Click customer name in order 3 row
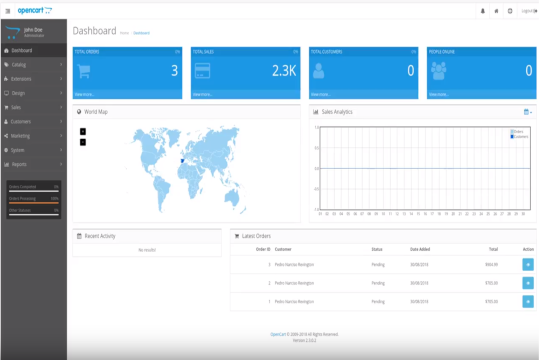540x360 pixels. [294, 265]
